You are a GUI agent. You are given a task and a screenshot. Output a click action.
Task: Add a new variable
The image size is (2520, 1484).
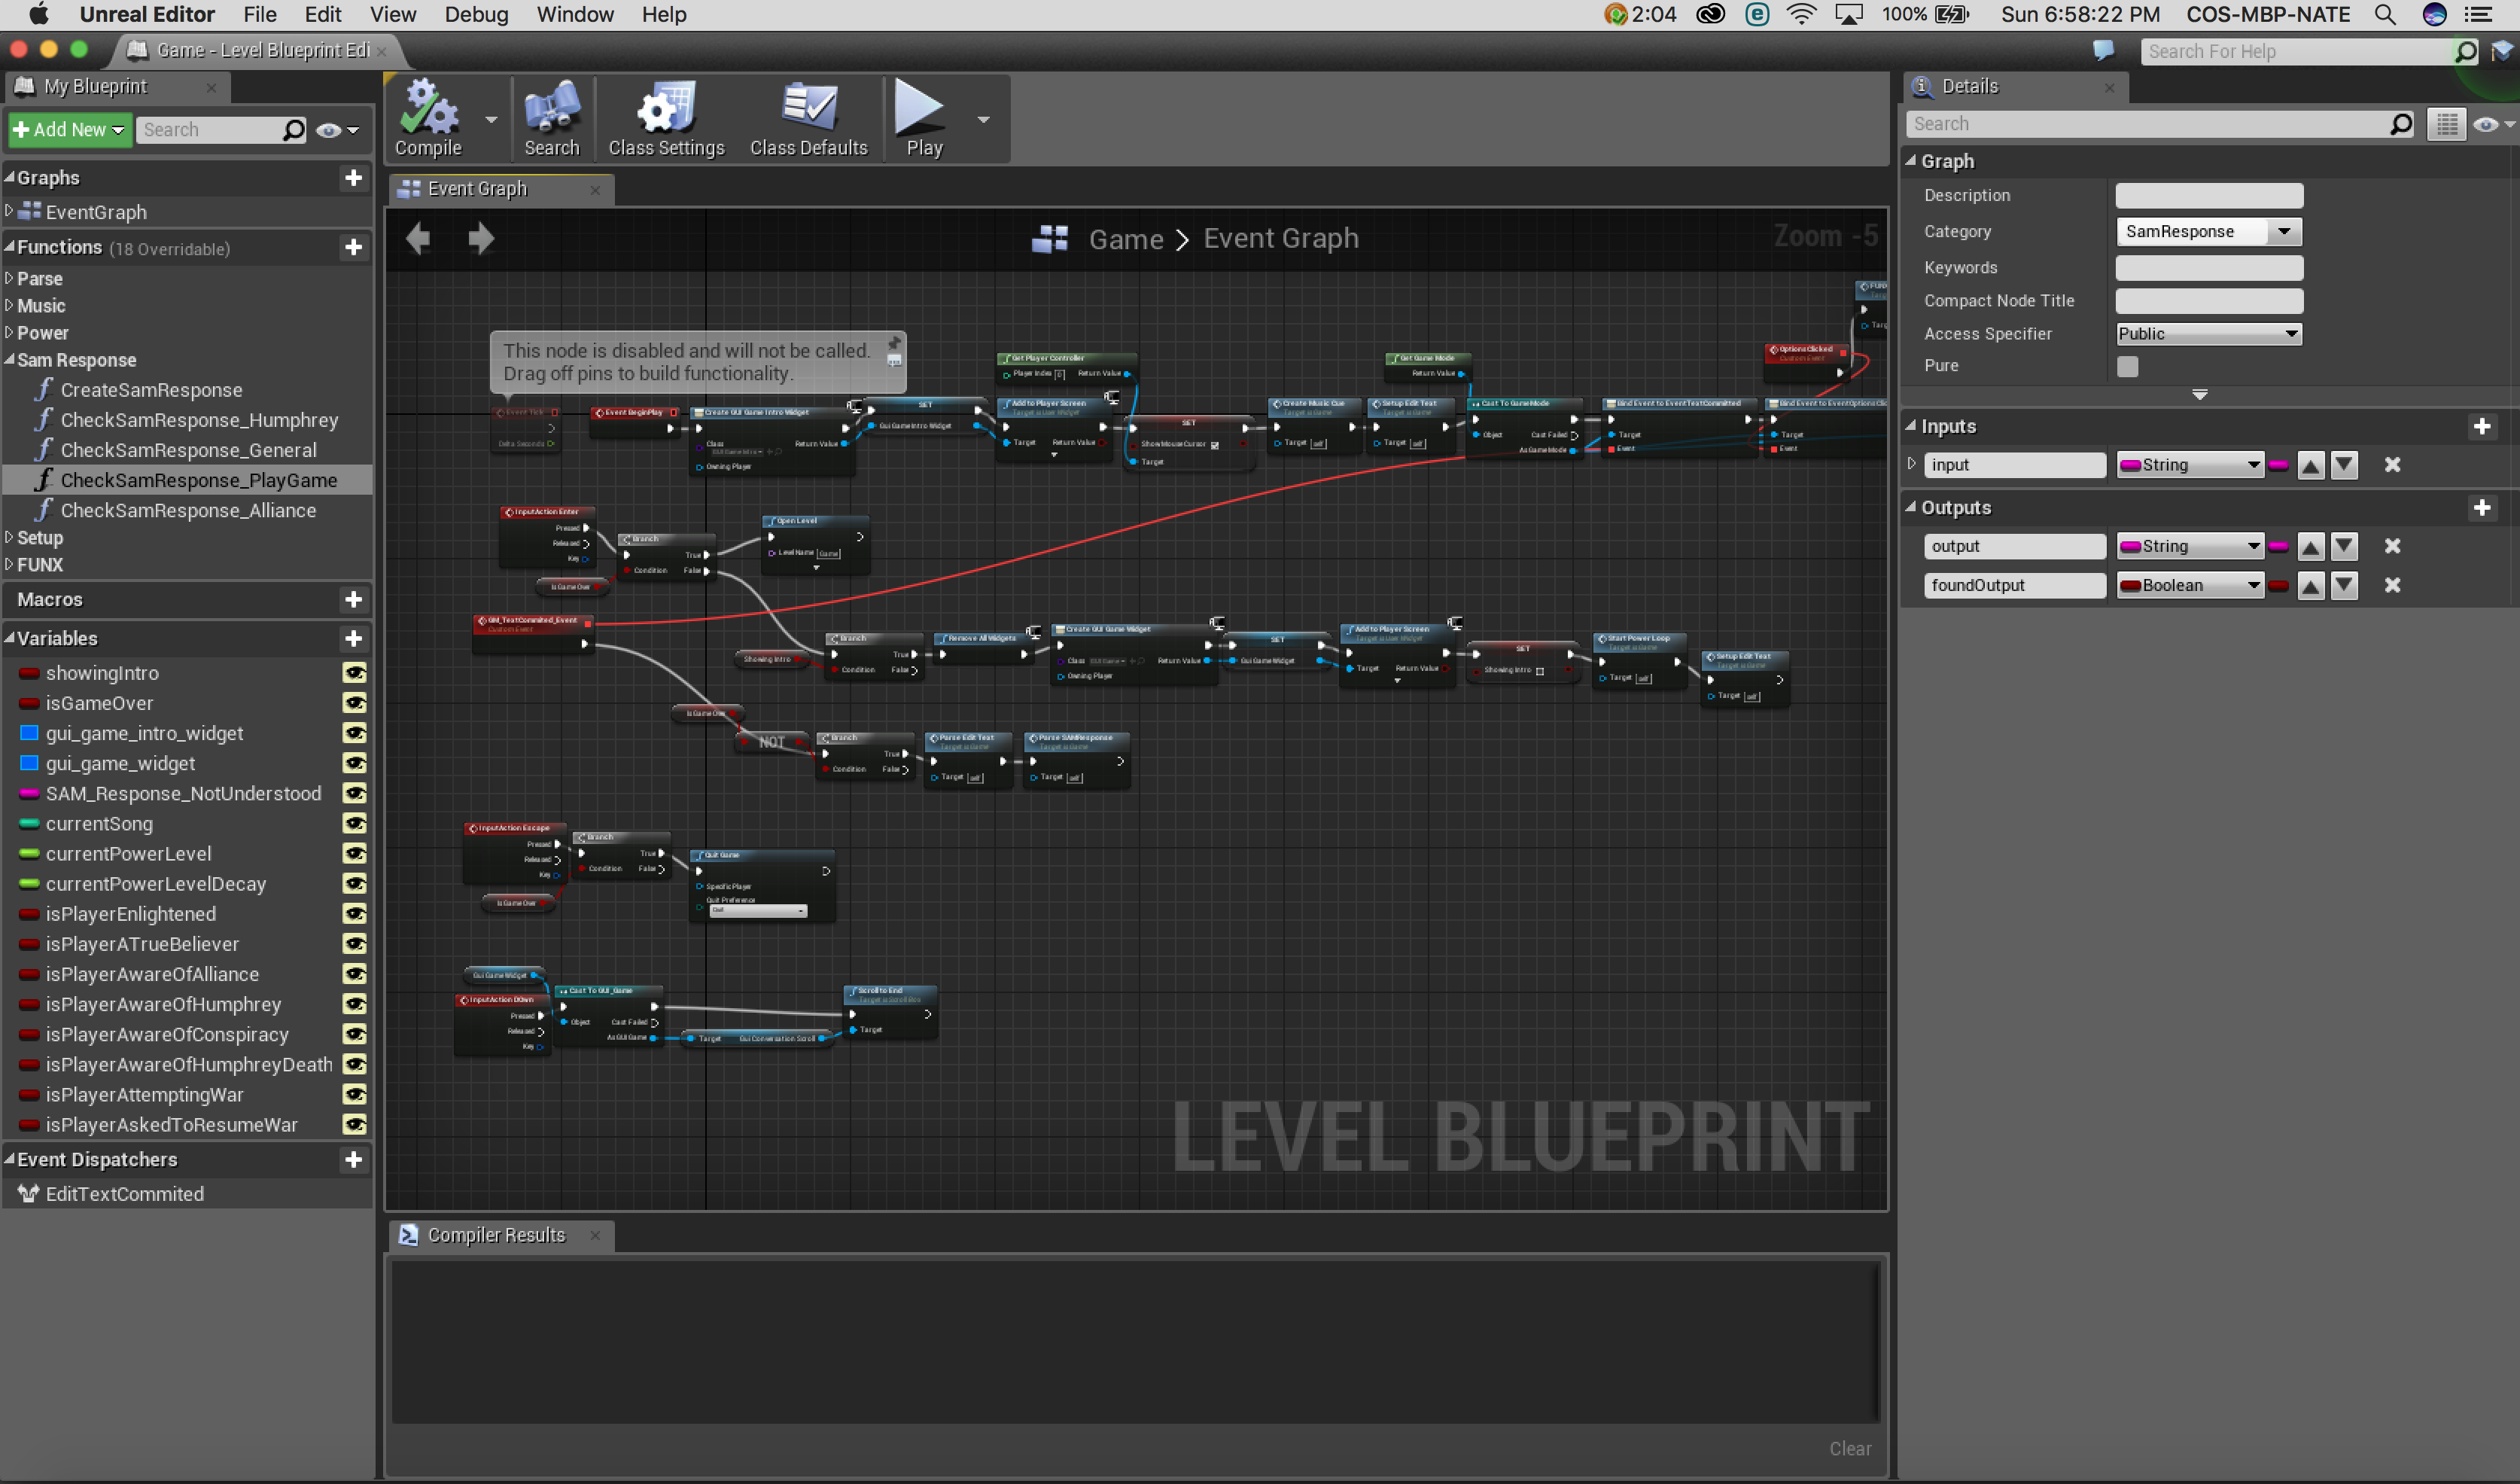point(353,638)
